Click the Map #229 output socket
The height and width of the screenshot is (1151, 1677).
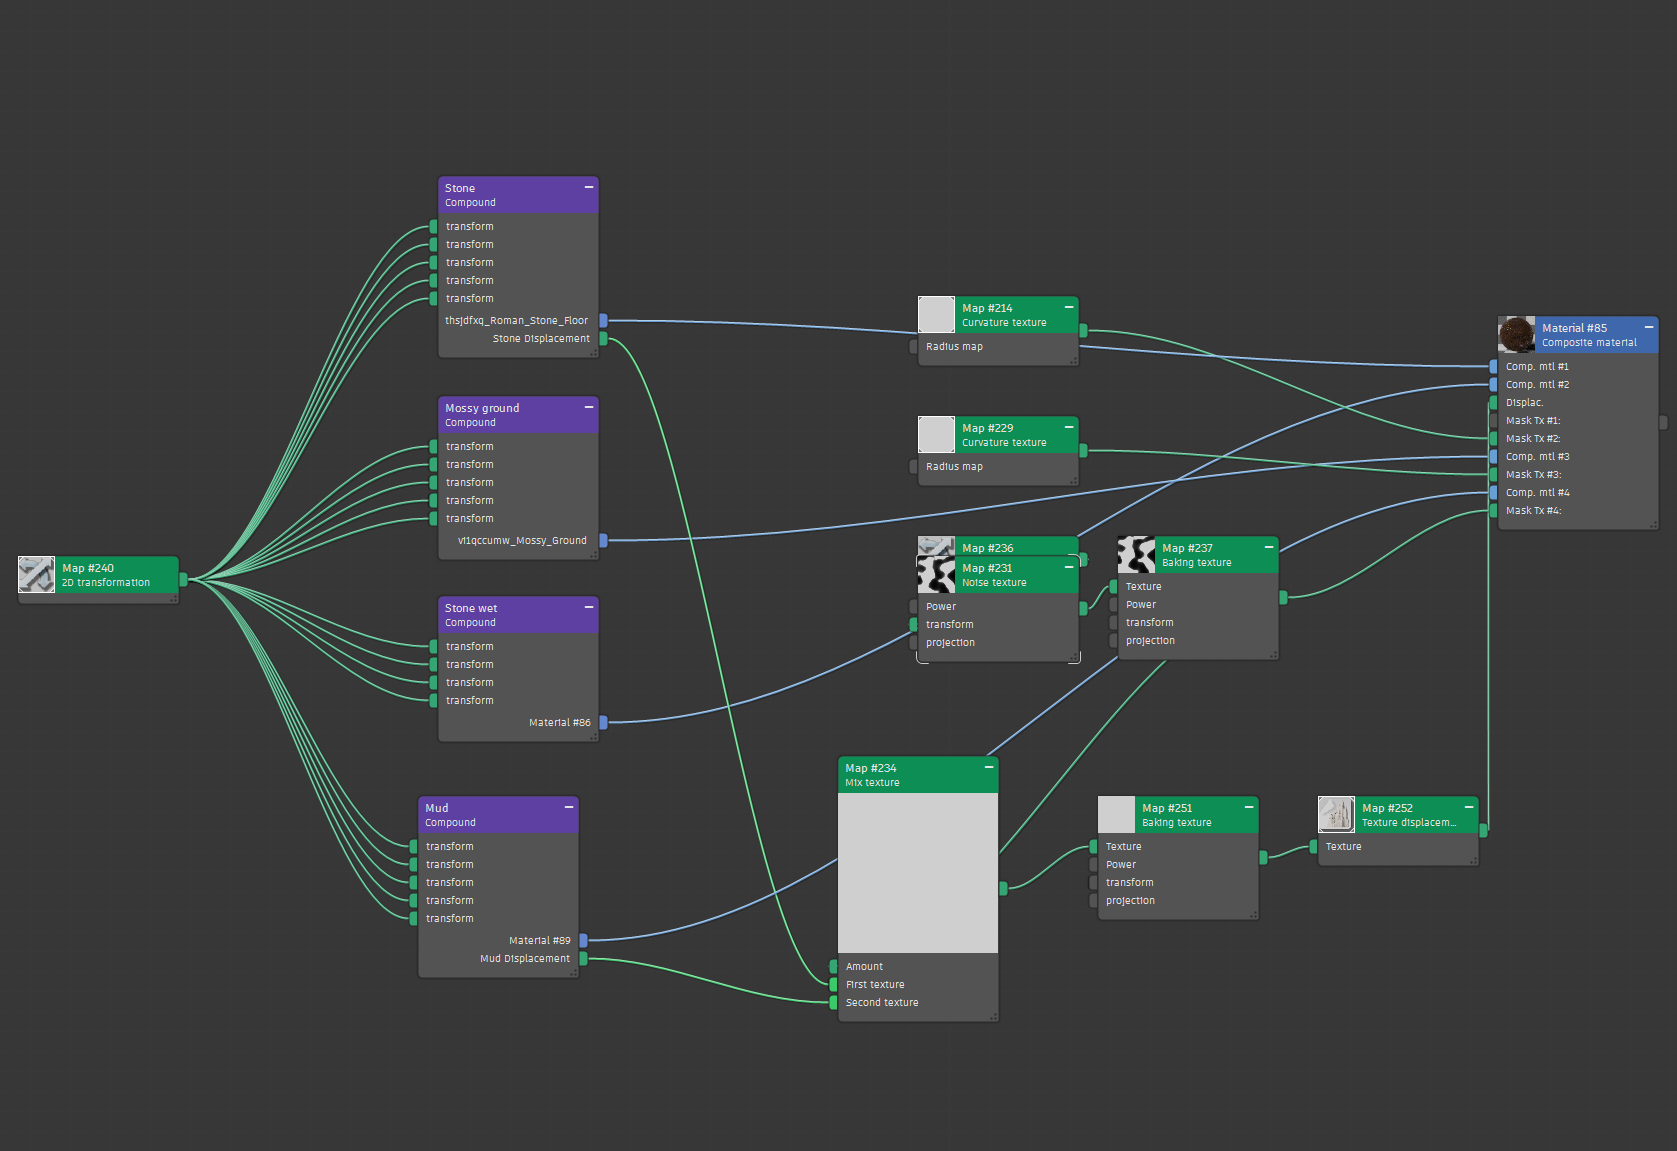1083,451
